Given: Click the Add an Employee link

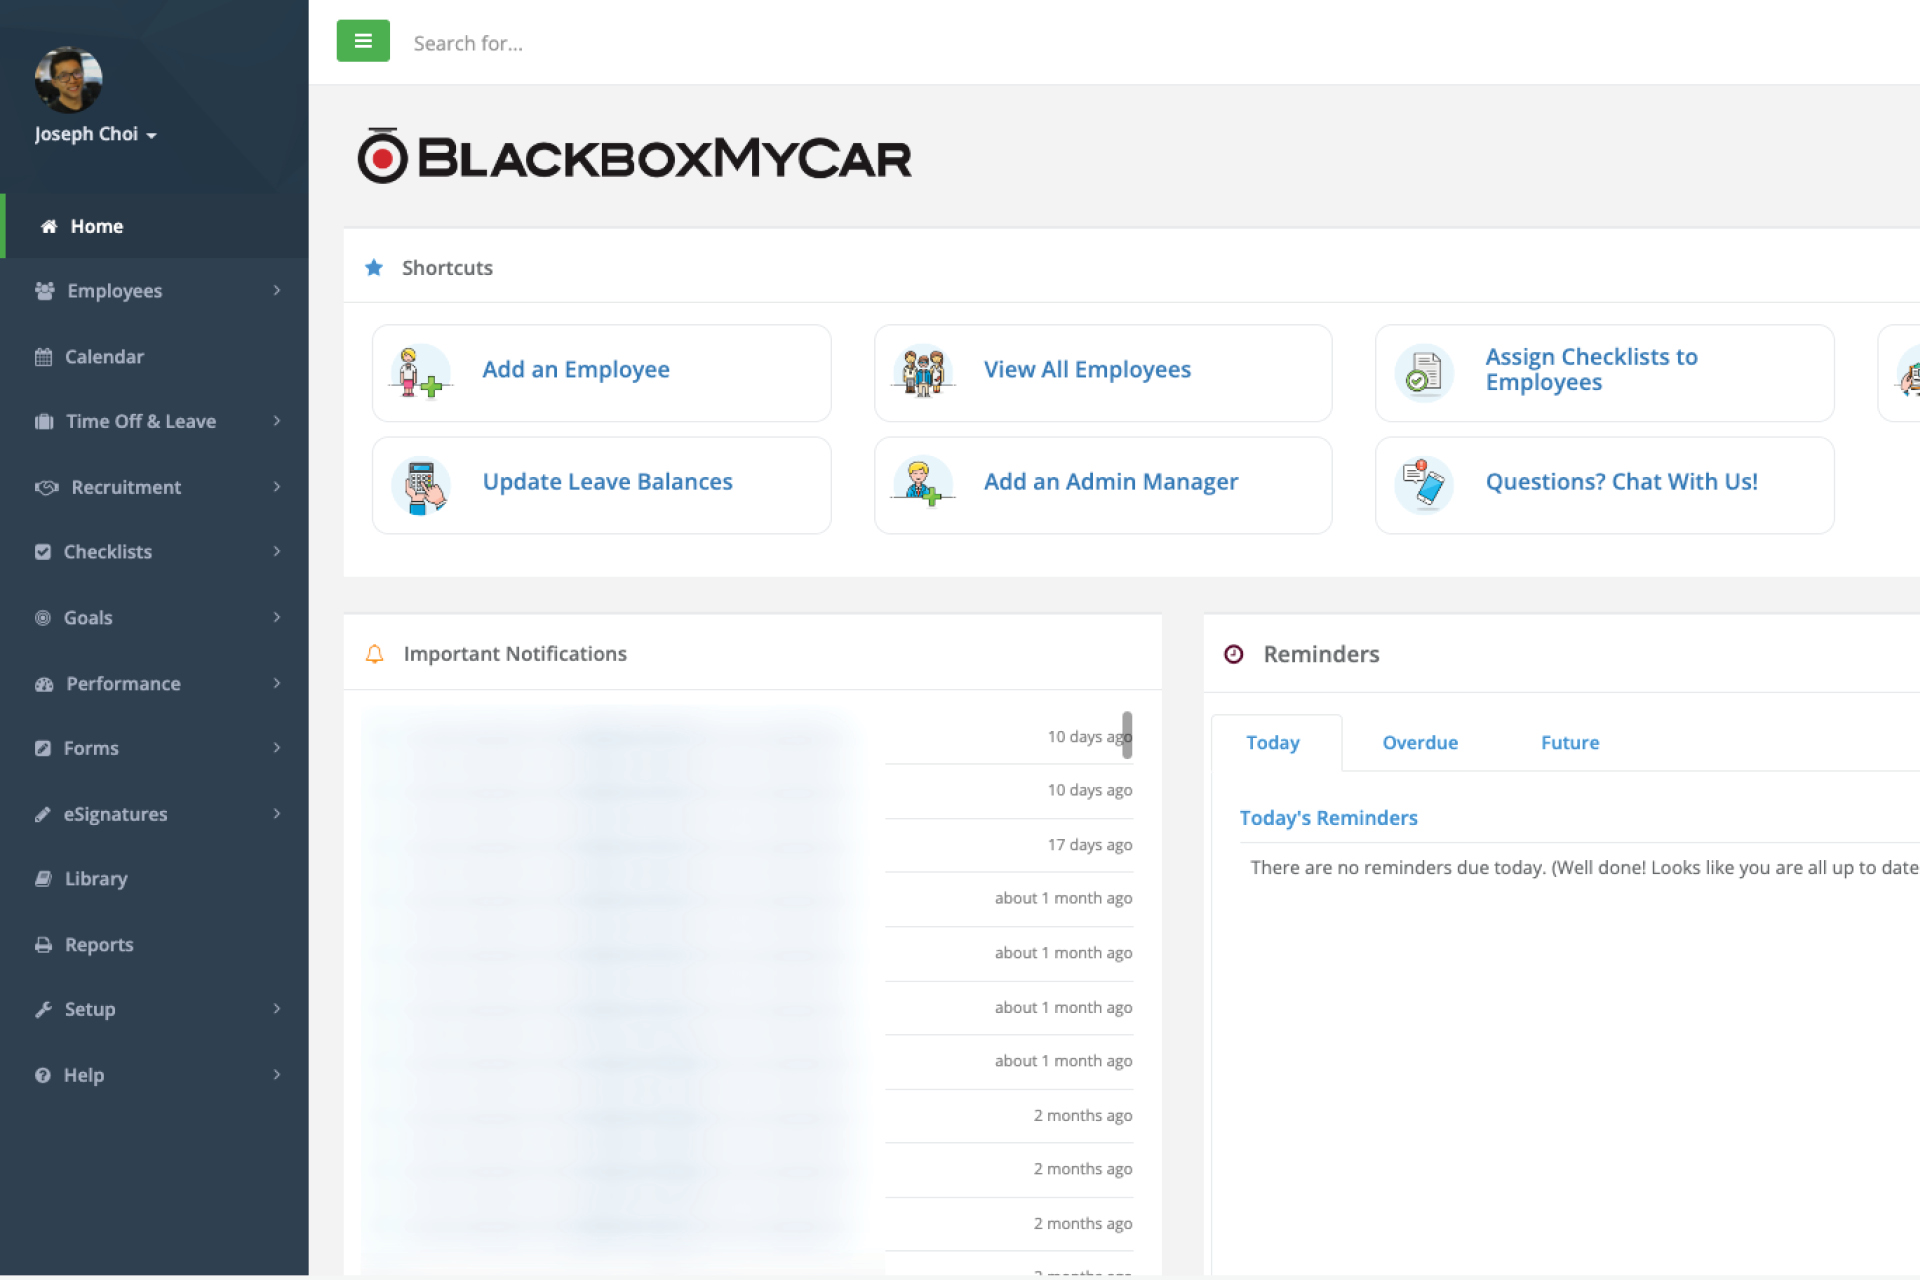Looking at the screenshot, I should click(576, 370).
